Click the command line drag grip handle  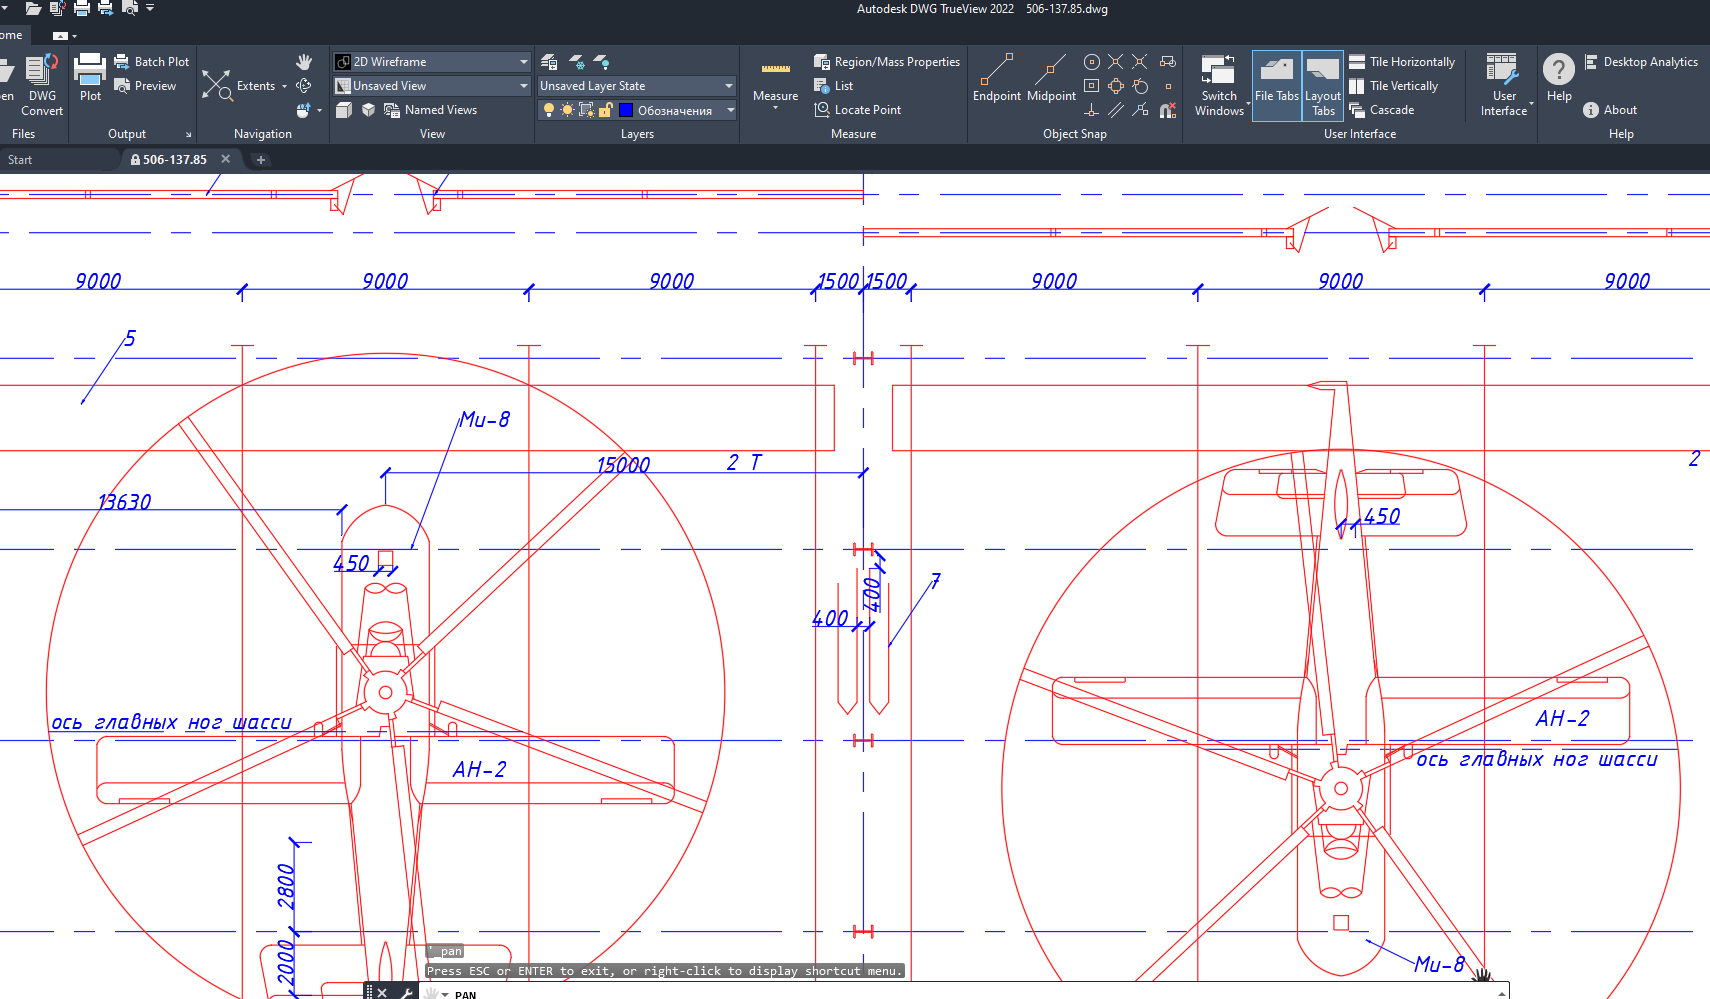(369, 992)
